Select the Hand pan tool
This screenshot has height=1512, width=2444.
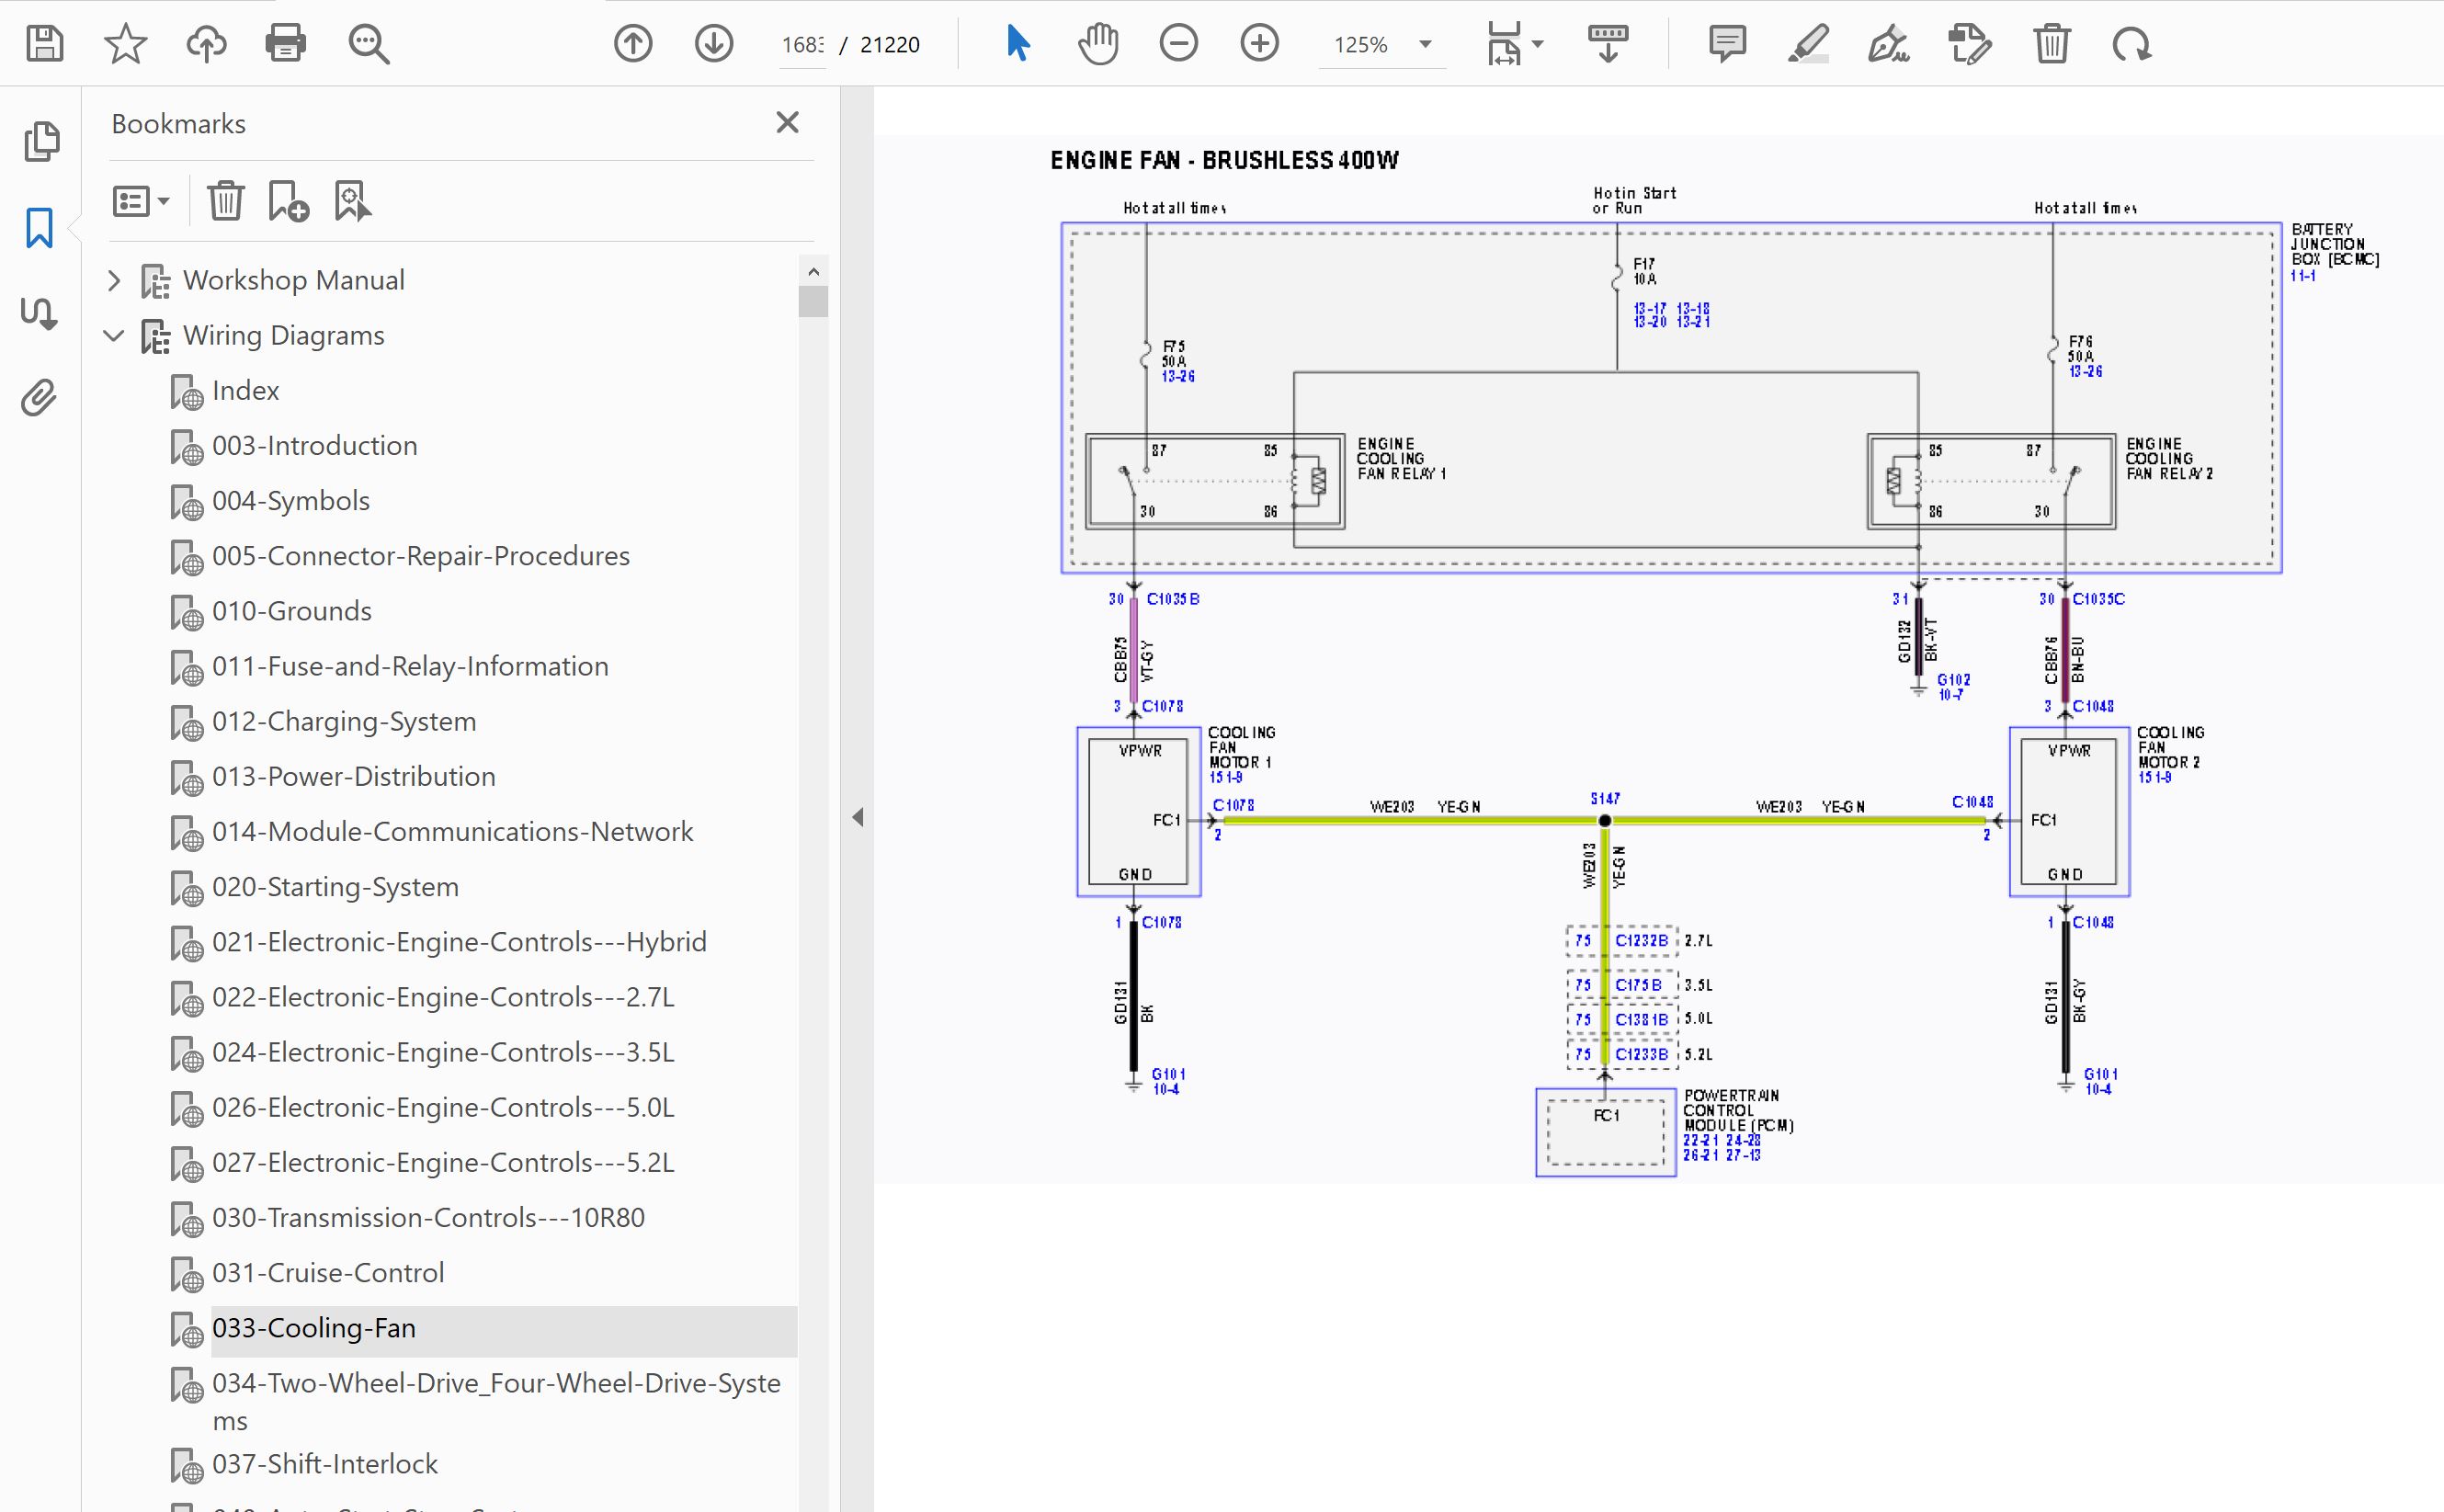pos(1098,44)
